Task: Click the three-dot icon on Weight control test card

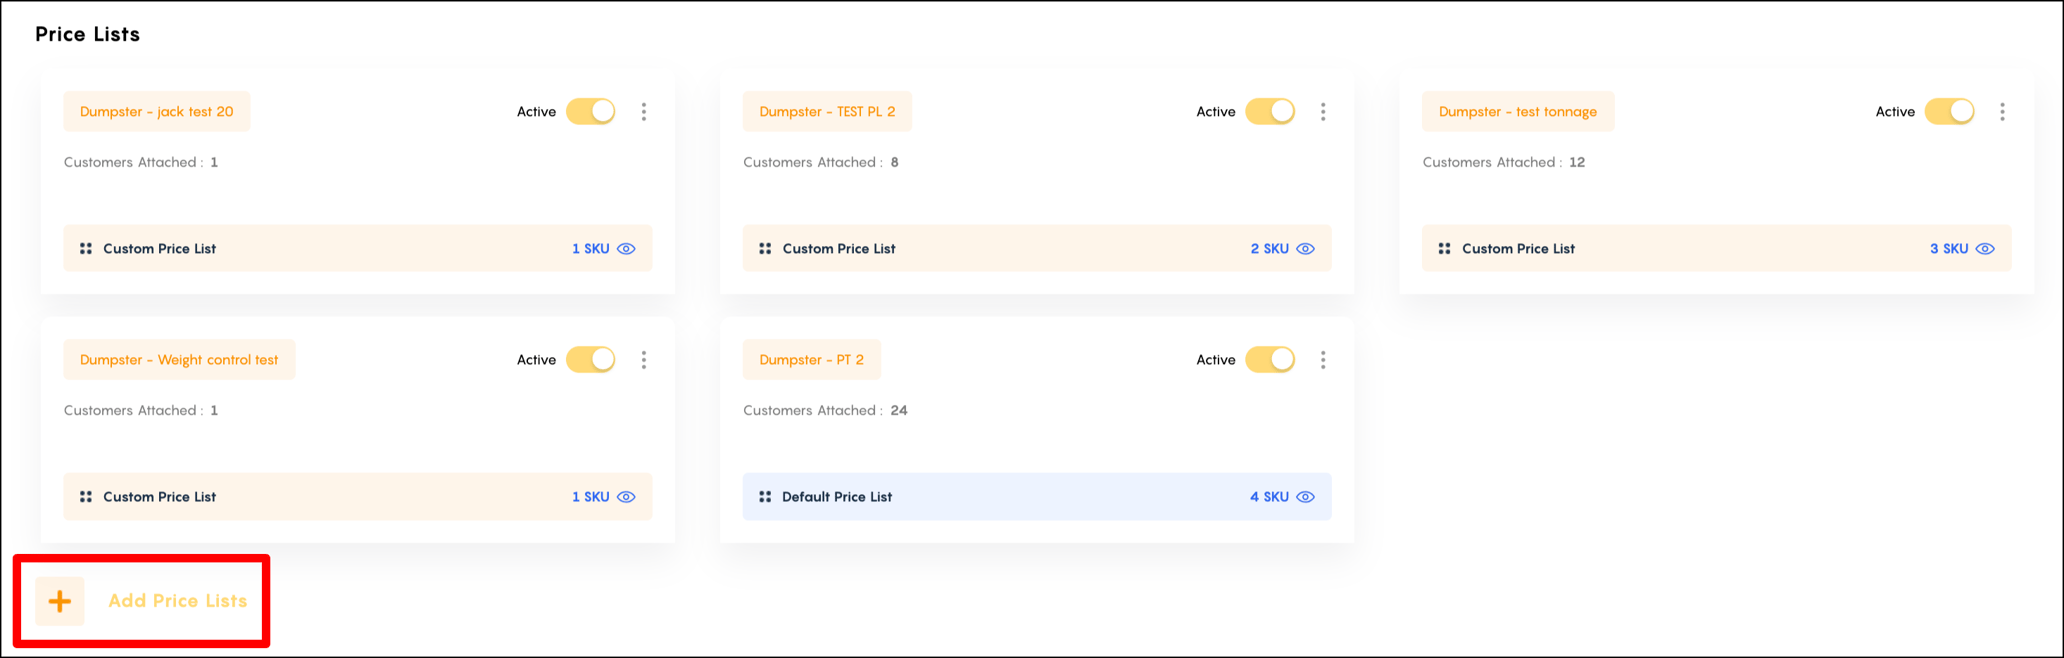Action: point(643,359)
